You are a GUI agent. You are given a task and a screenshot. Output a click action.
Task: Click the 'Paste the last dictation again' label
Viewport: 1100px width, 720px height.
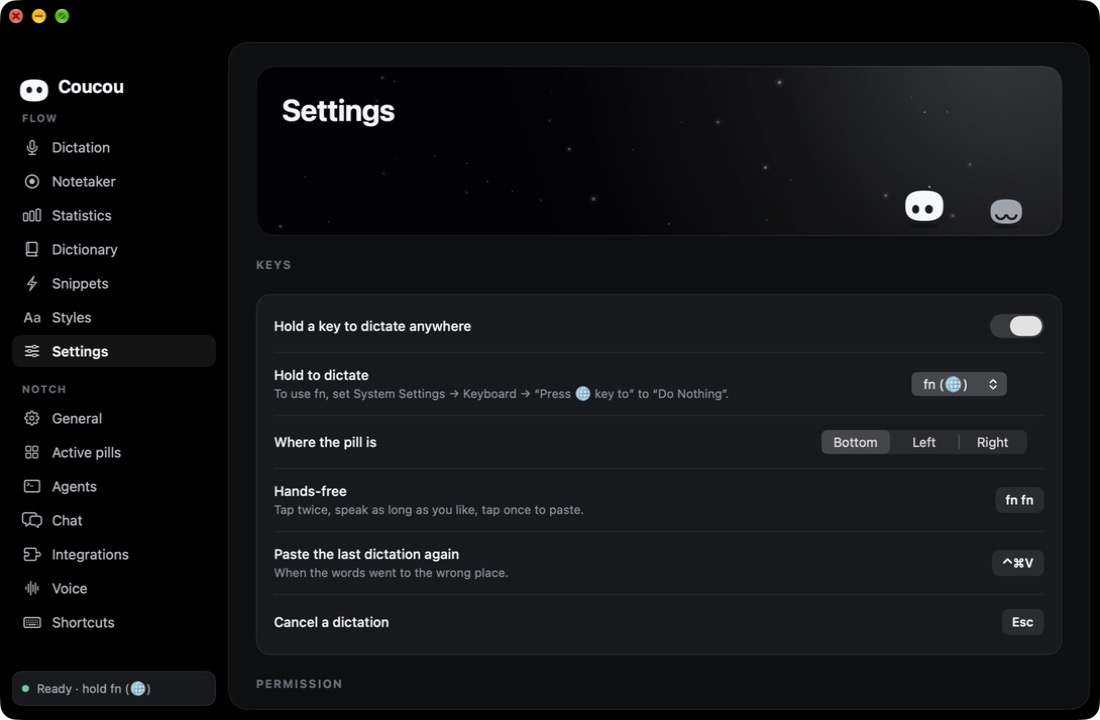(x=366, y=554)
